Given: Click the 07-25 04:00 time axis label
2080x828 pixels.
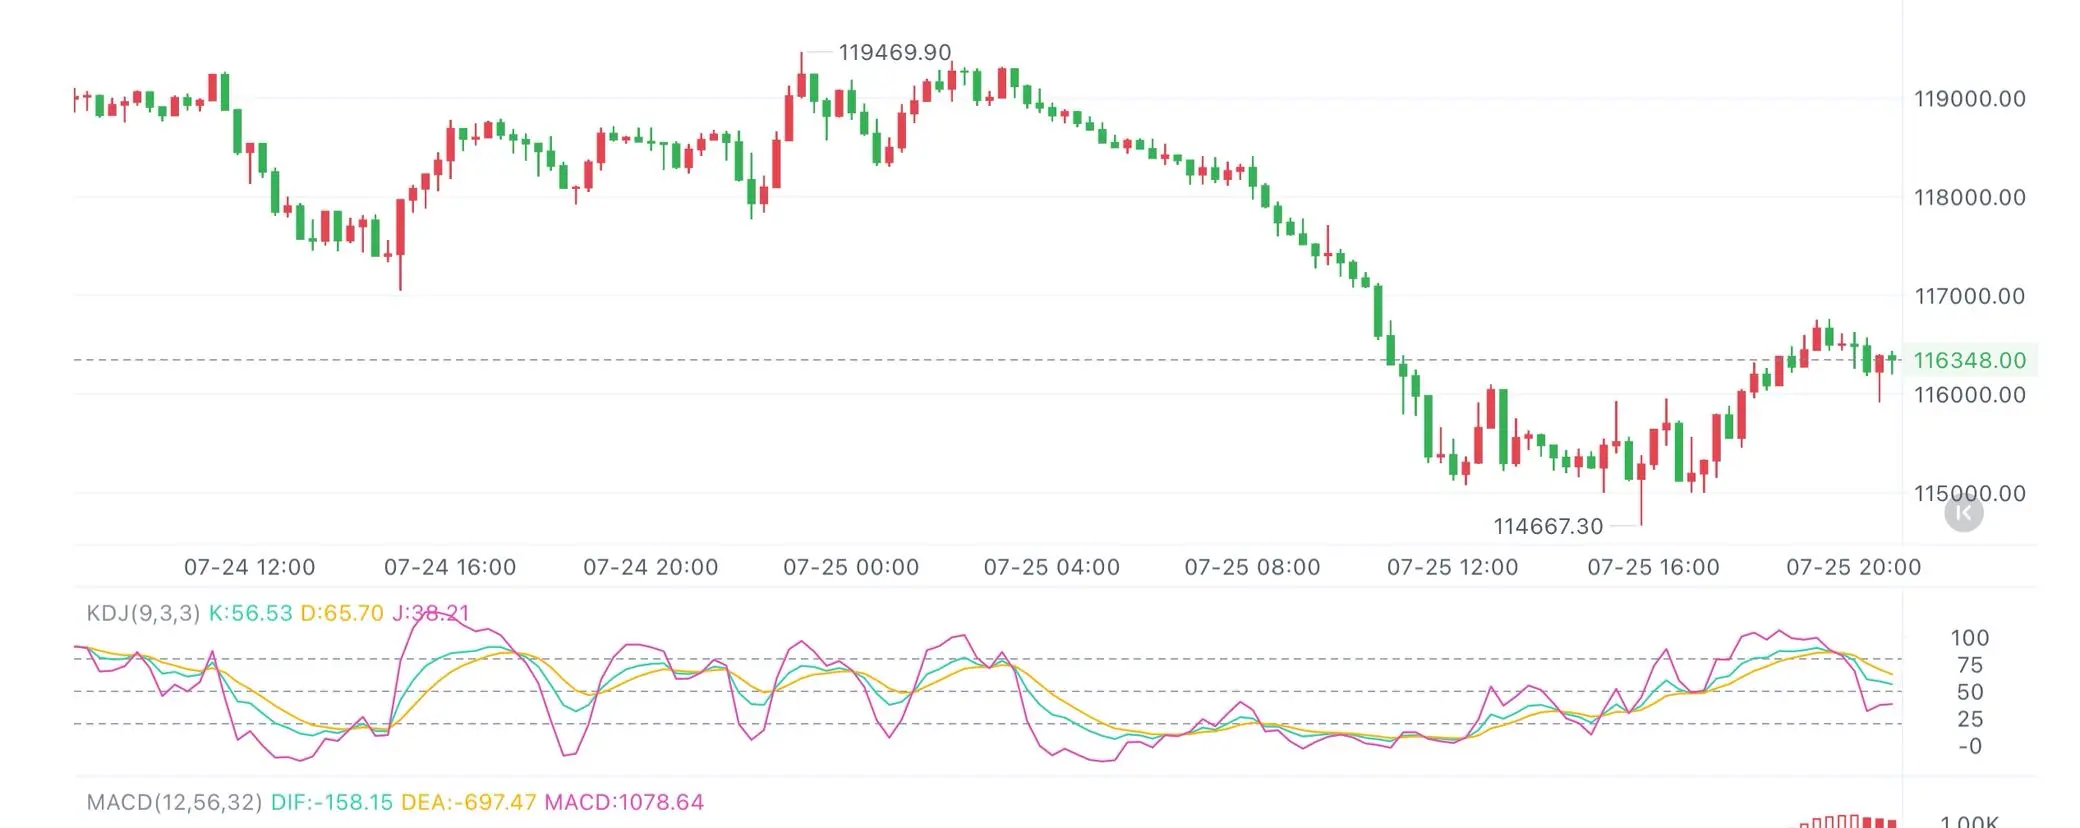Looking at the screenshot, I should [x=1052, y=567].
